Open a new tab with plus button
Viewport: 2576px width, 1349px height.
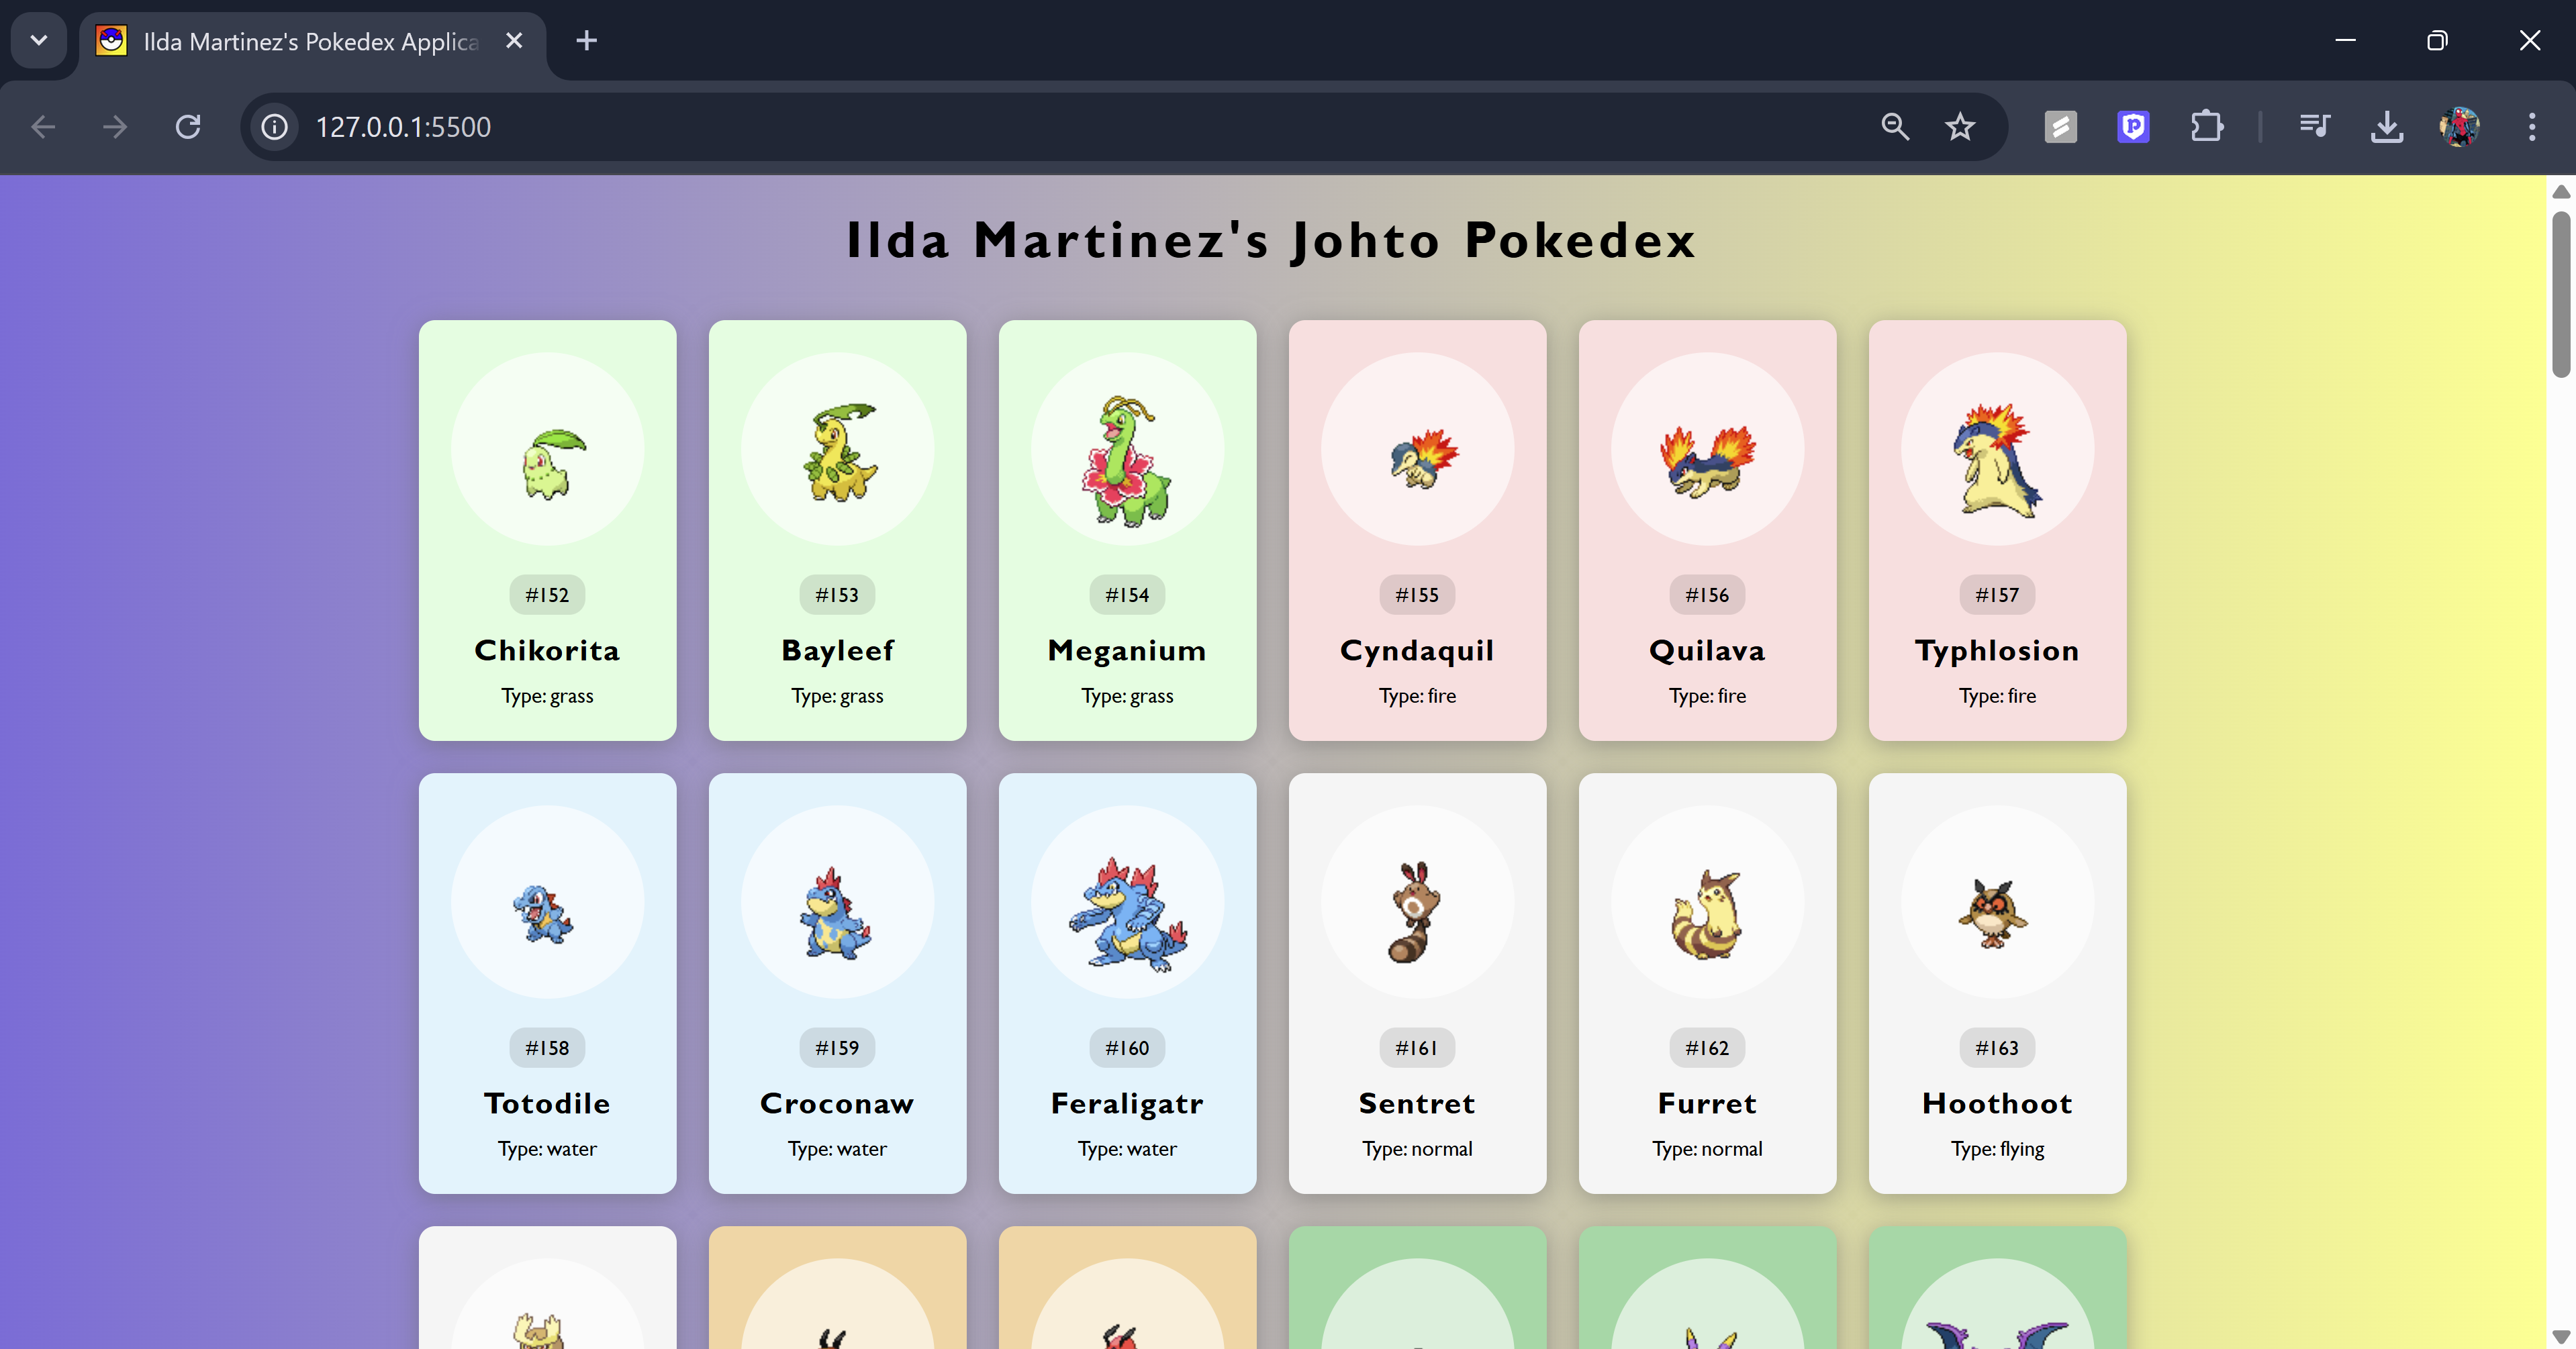click(x=587, y=41)
